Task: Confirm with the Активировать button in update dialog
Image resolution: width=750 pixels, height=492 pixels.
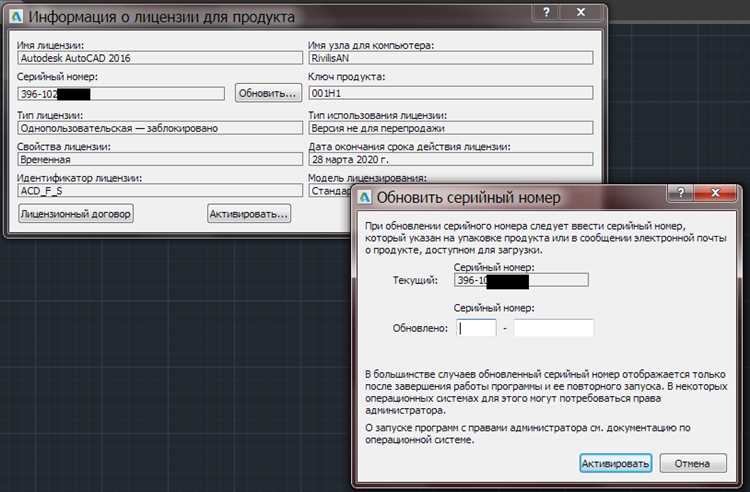Action: [615, 463]
